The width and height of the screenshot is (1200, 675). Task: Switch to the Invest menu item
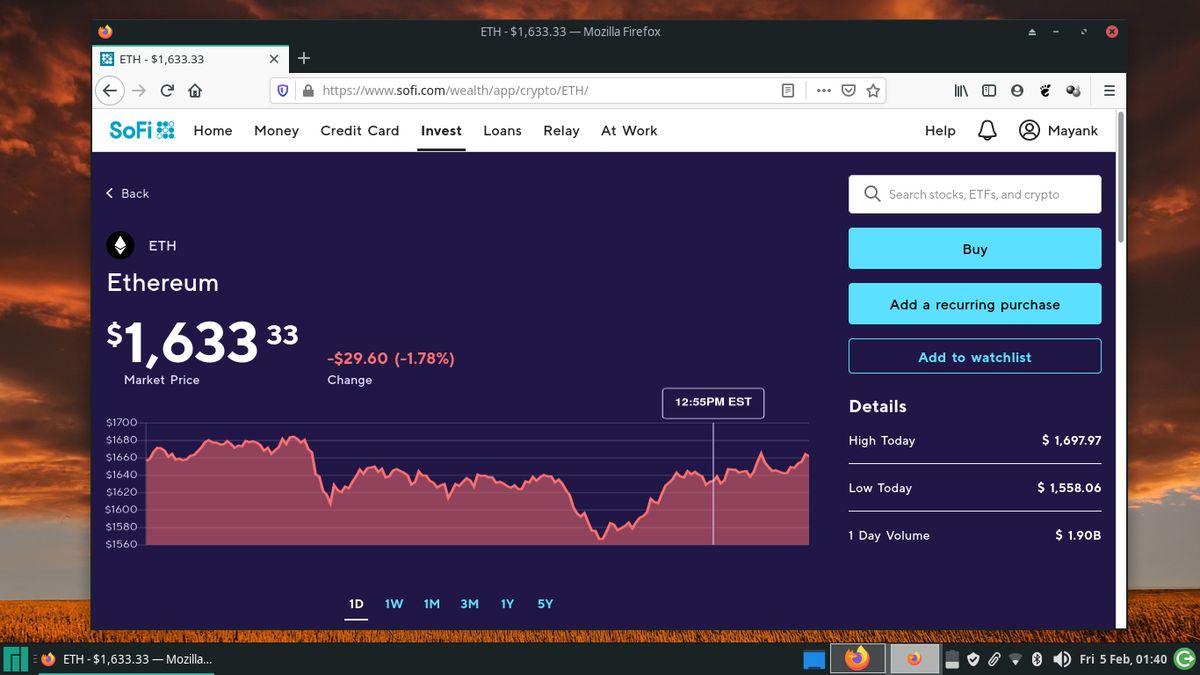(441, 130)
